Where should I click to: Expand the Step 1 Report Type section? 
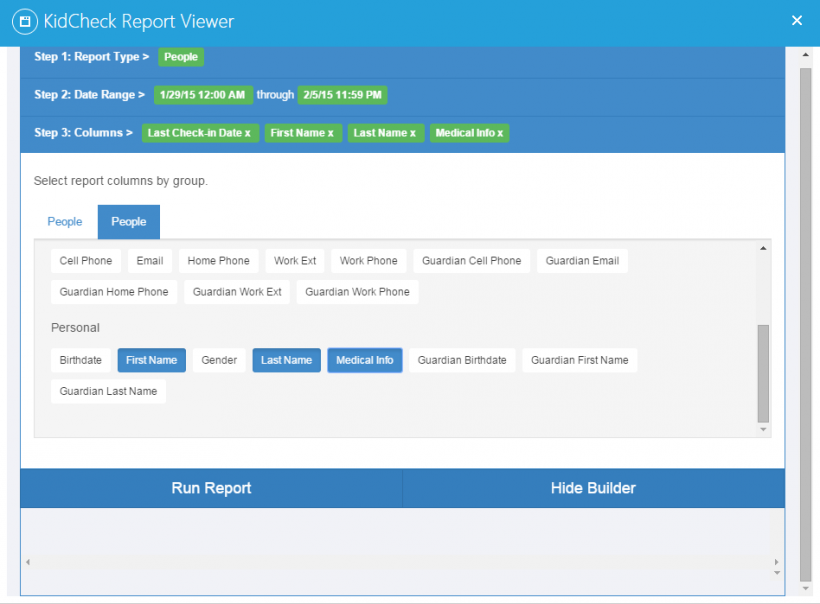(x=90, y=57)
